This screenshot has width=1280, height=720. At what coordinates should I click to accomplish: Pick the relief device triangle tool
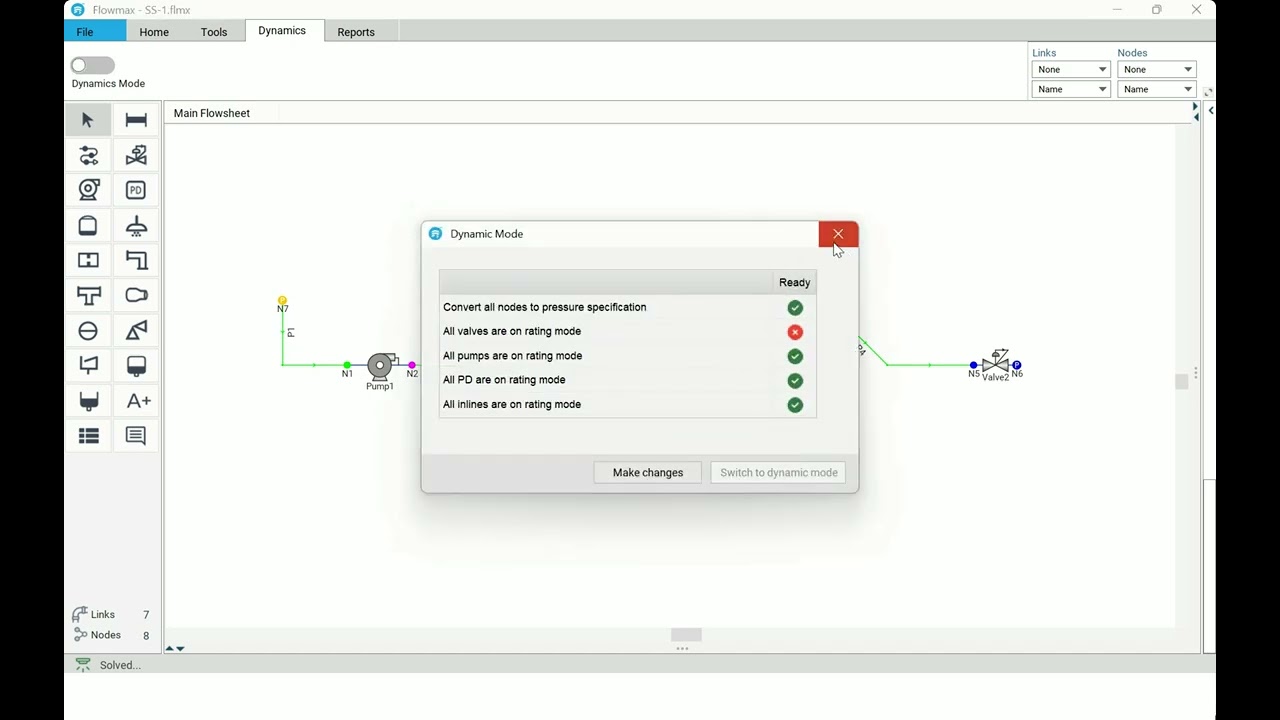136,330
